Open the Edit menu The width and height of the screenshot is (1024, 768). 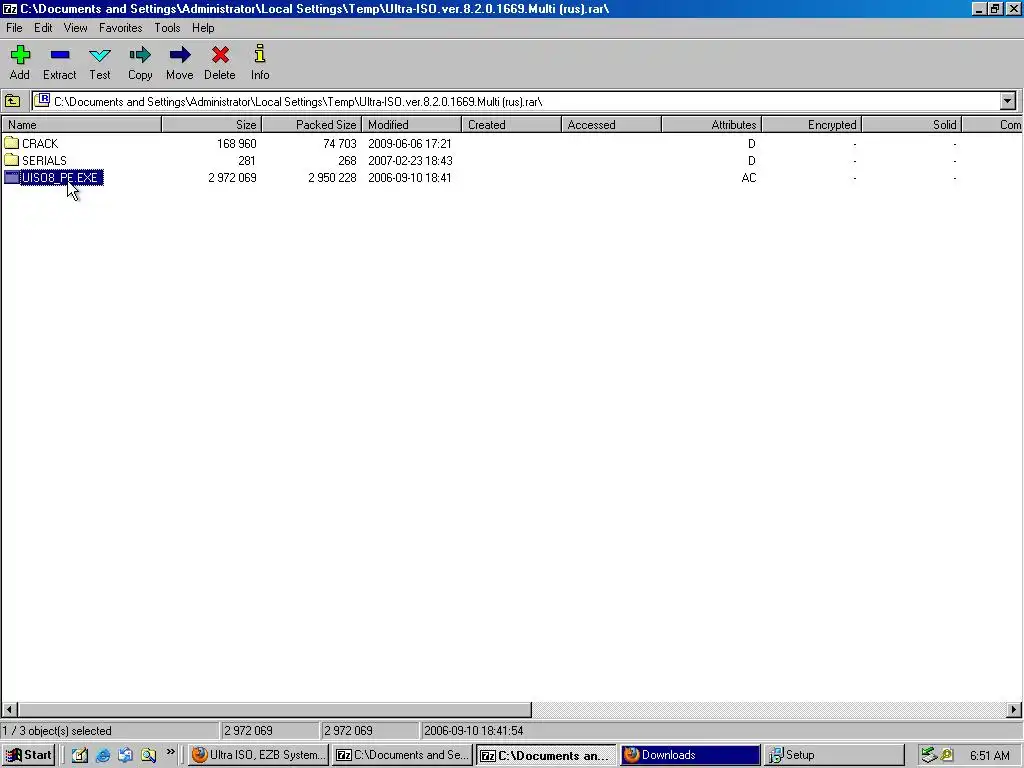coord(43,28)
